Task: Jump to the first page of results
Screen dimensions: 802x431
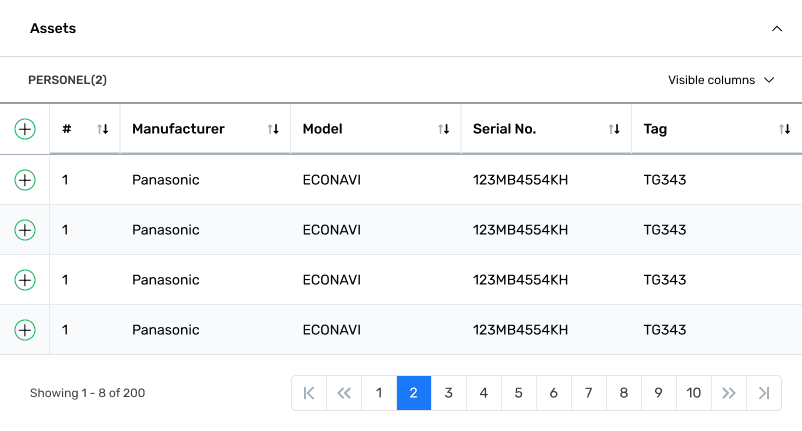Action: (x=309, y=393)
